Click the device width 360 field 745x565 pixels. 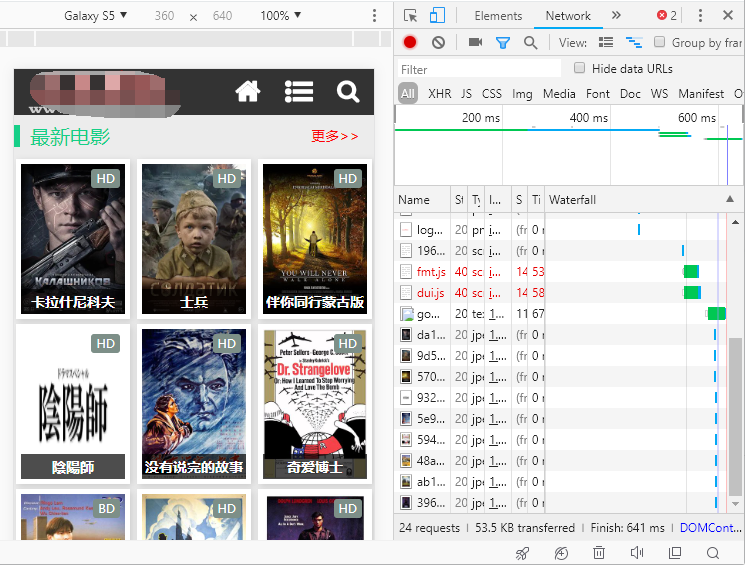tap(164, 16)
